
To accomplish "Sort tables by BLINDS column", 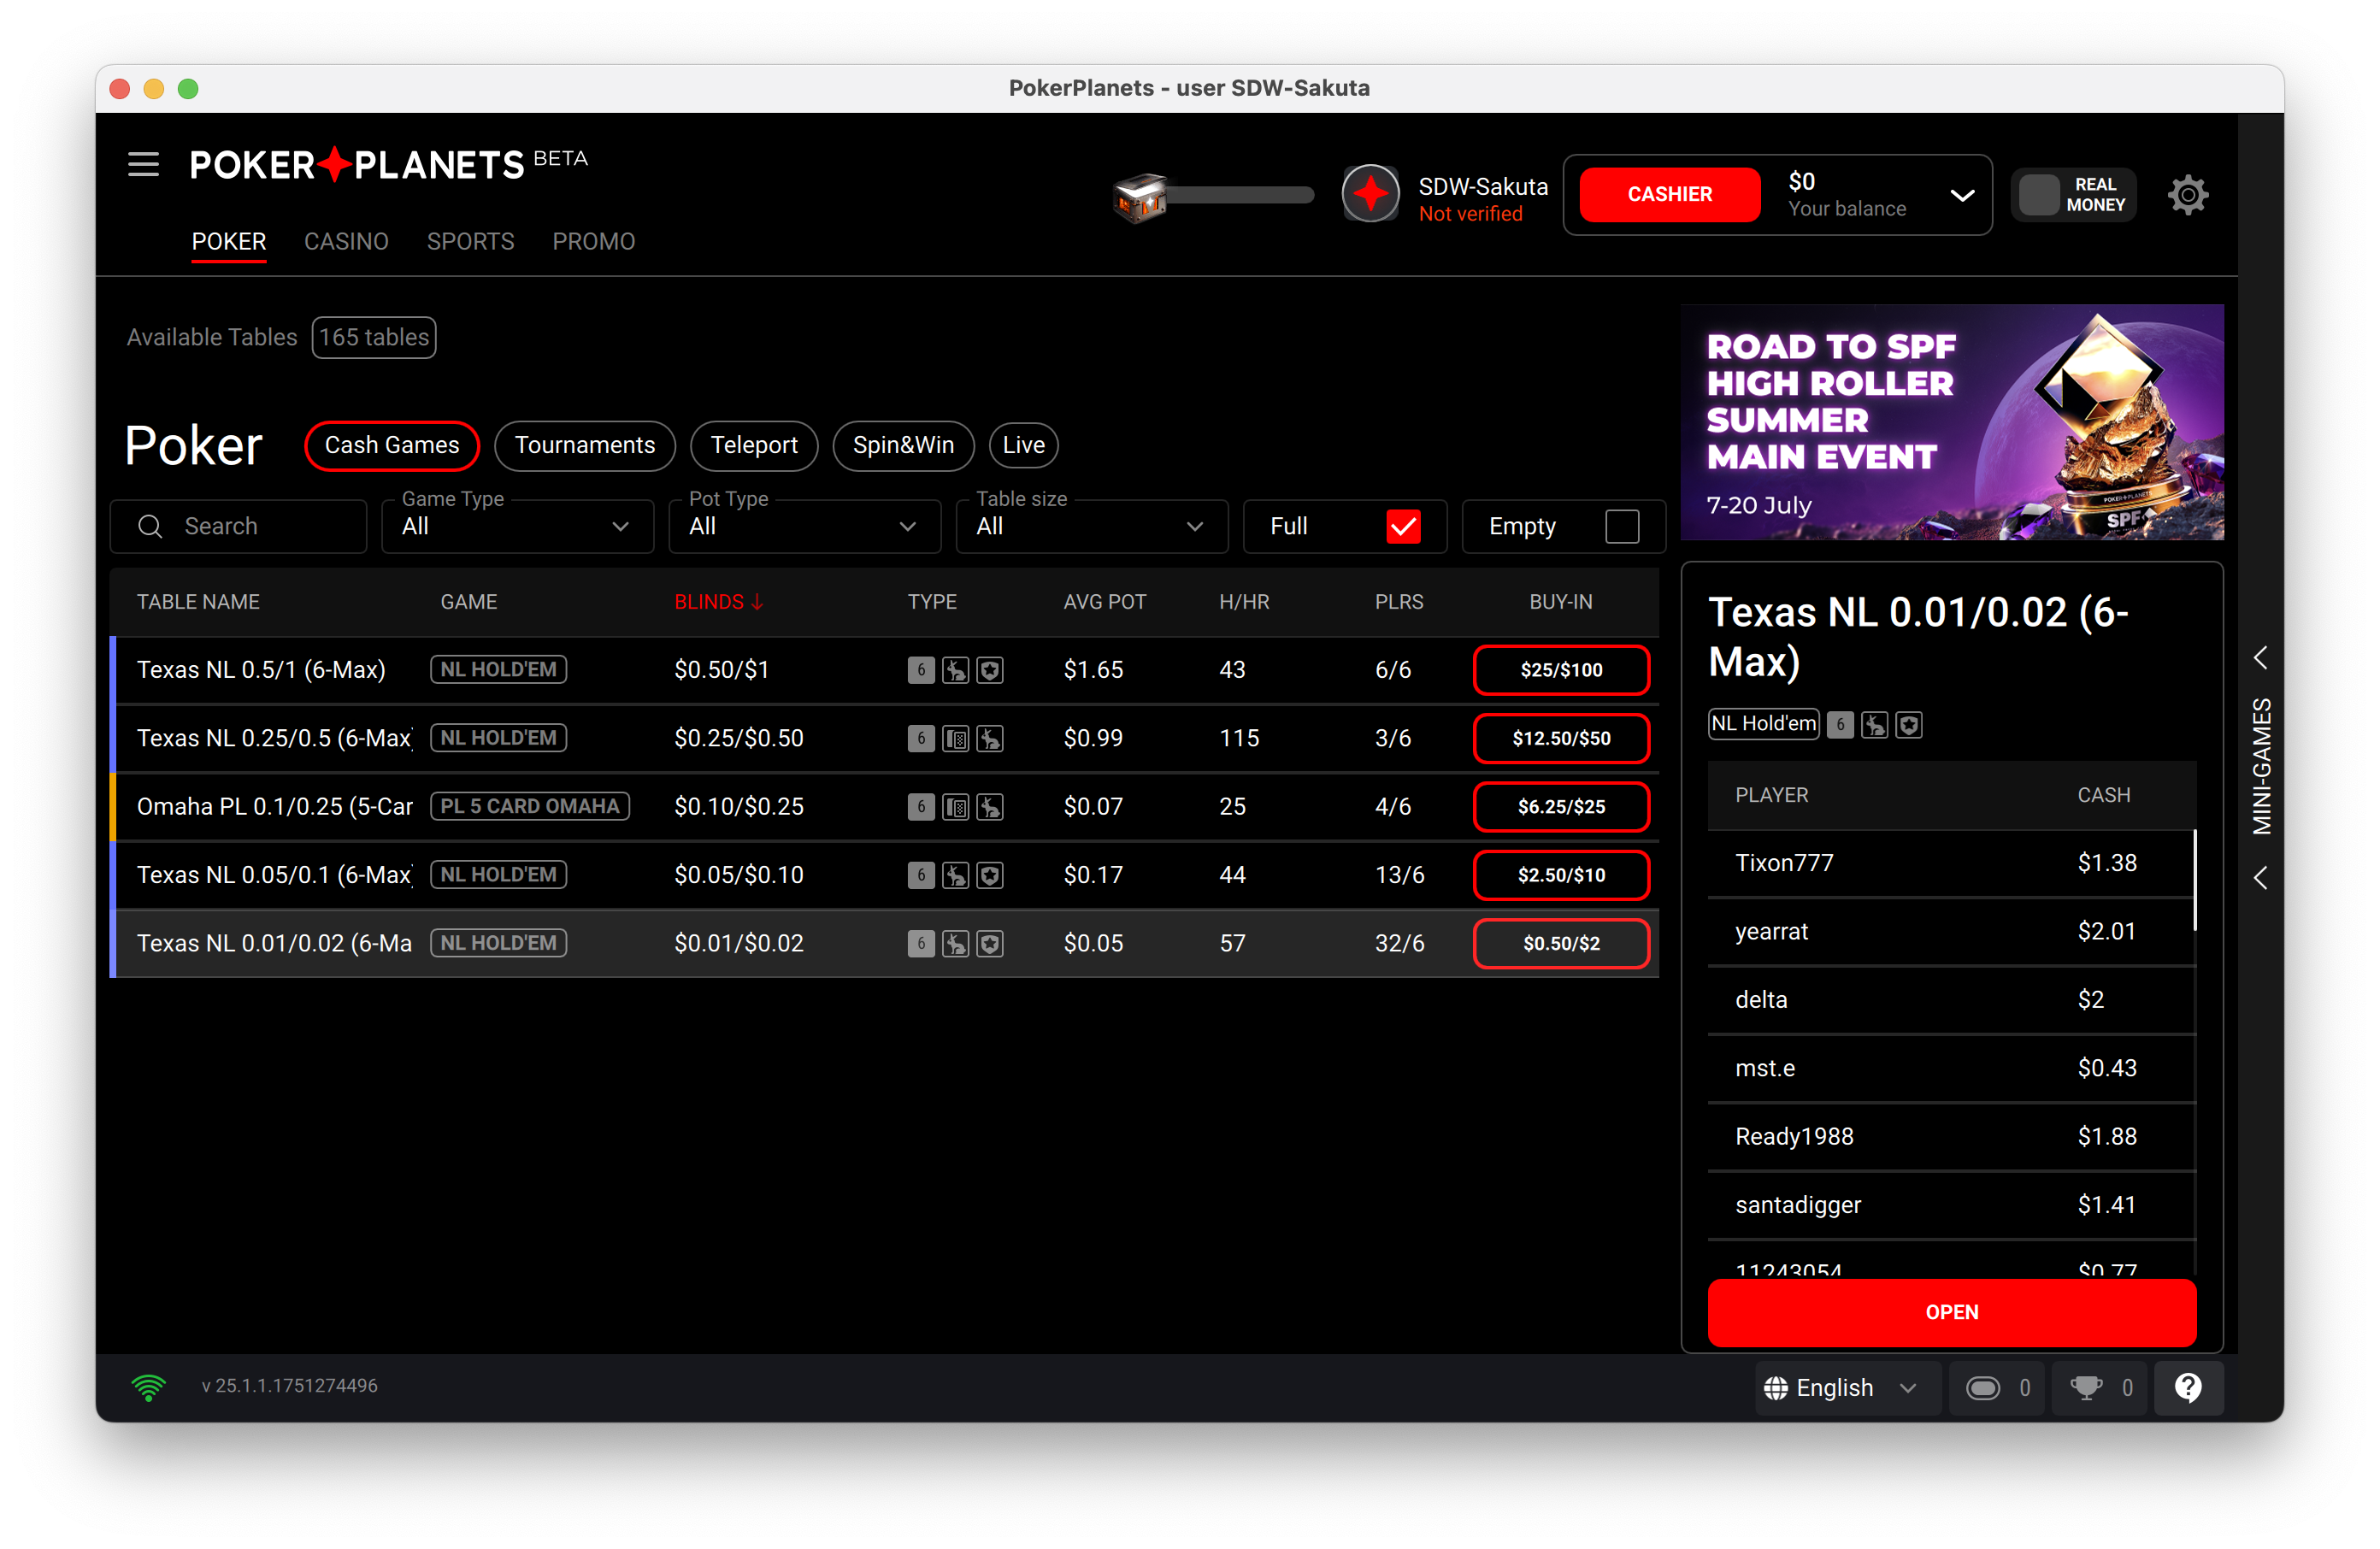I will coord(718,602).
